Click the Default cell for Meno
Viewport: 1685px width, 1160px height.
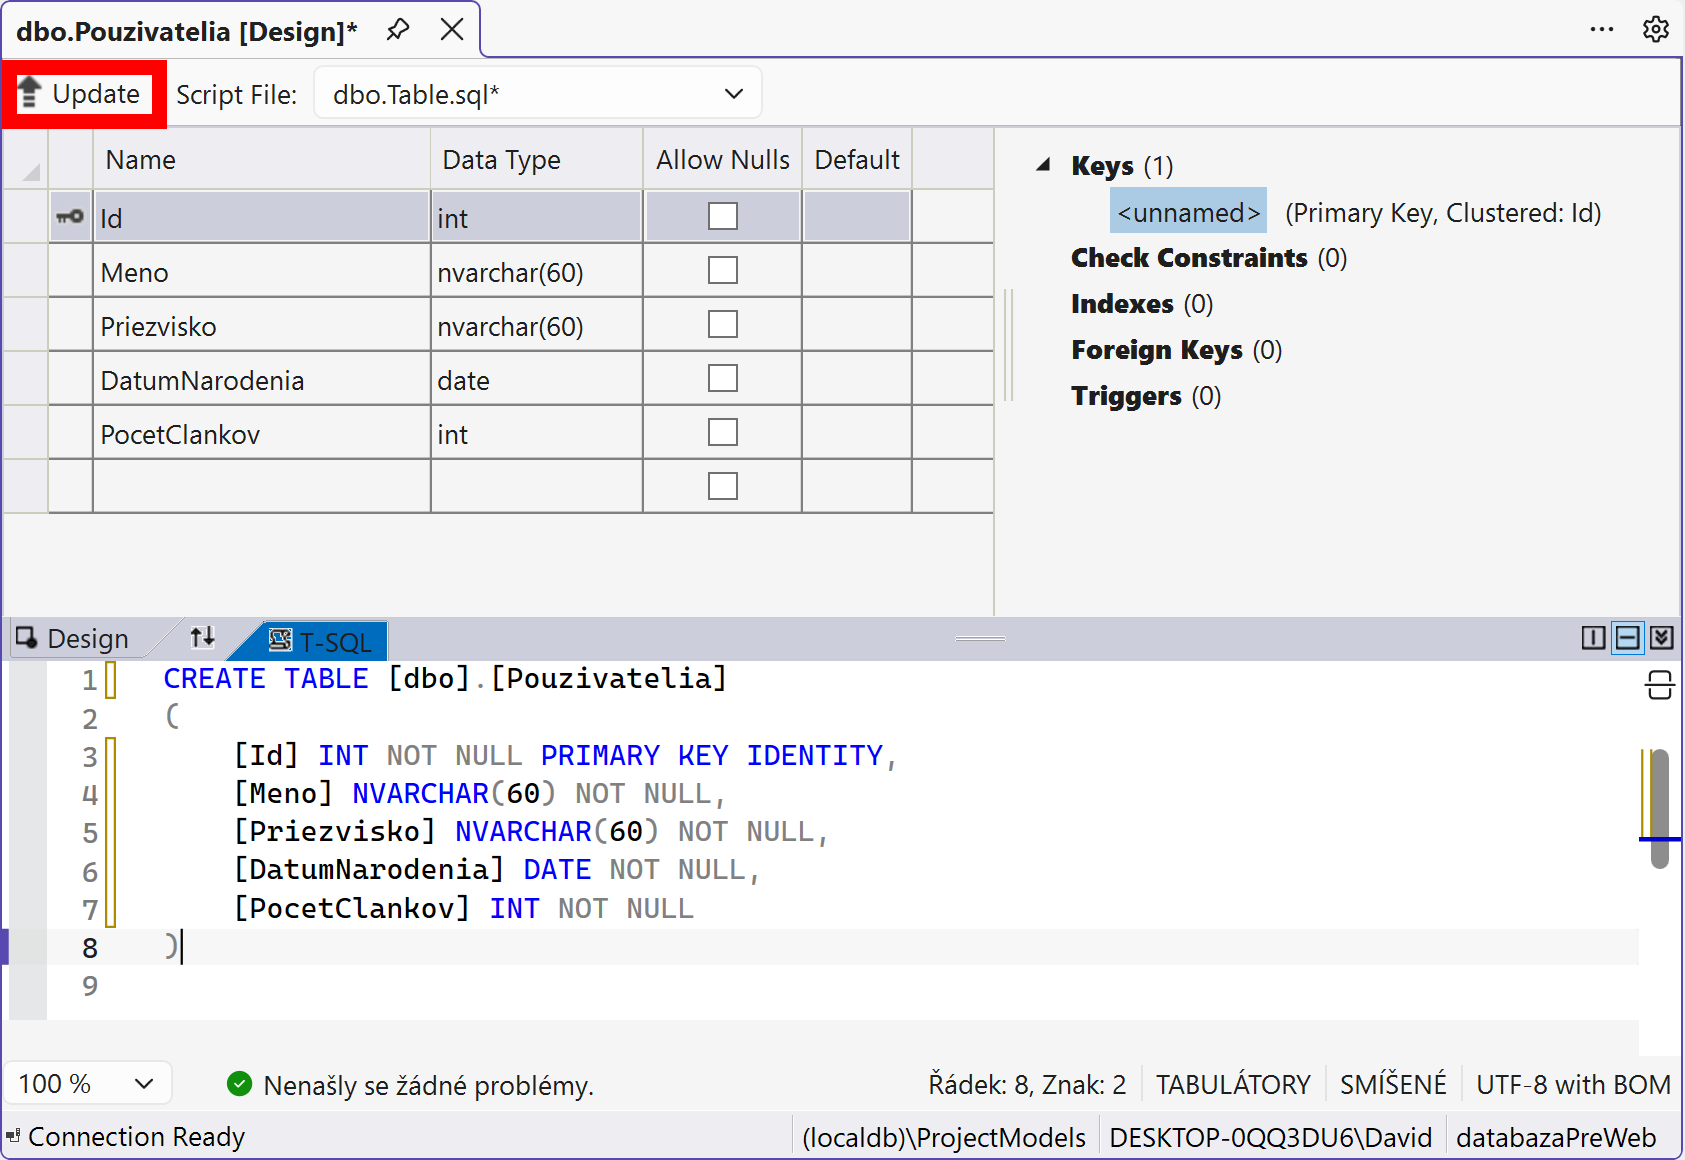click(857, 271)
